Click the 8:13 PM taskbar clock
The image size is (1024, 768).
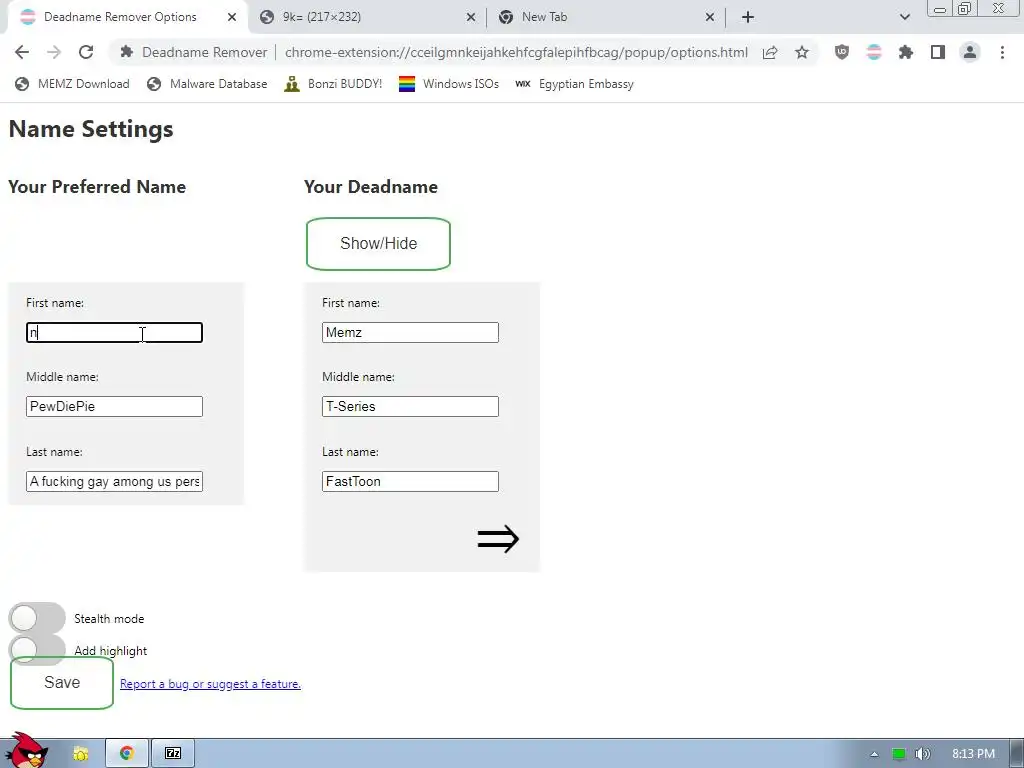(973, 754)
